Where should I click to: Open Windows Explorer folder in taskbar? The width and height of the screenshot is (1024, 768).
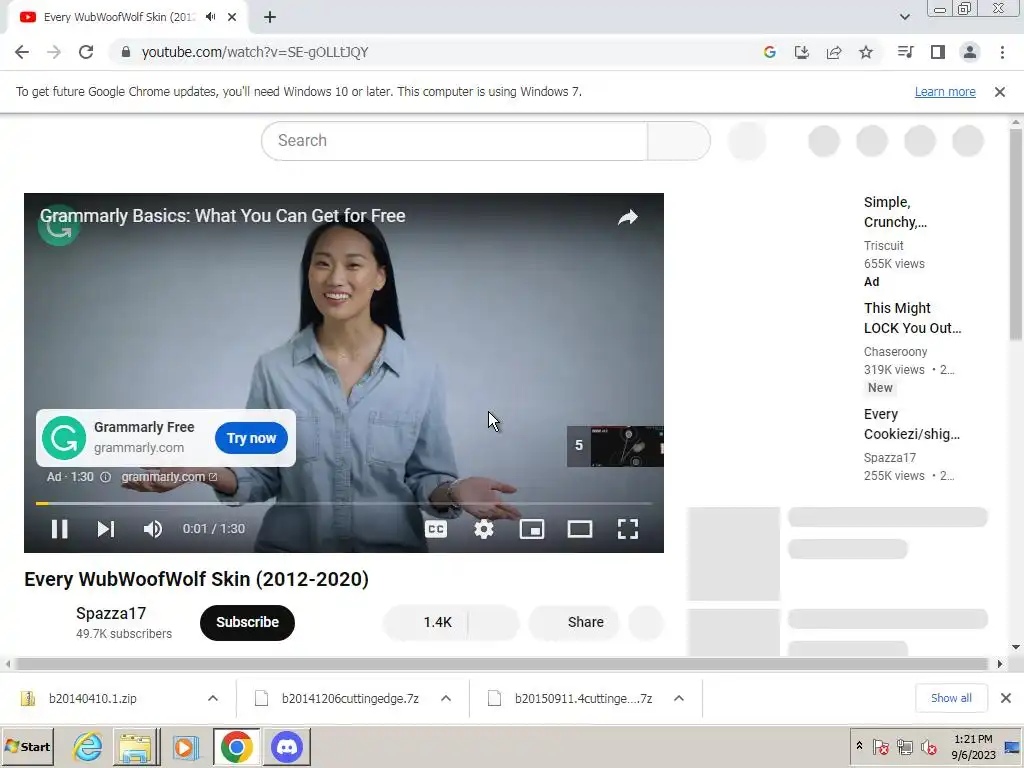click(x=136, y=746)
